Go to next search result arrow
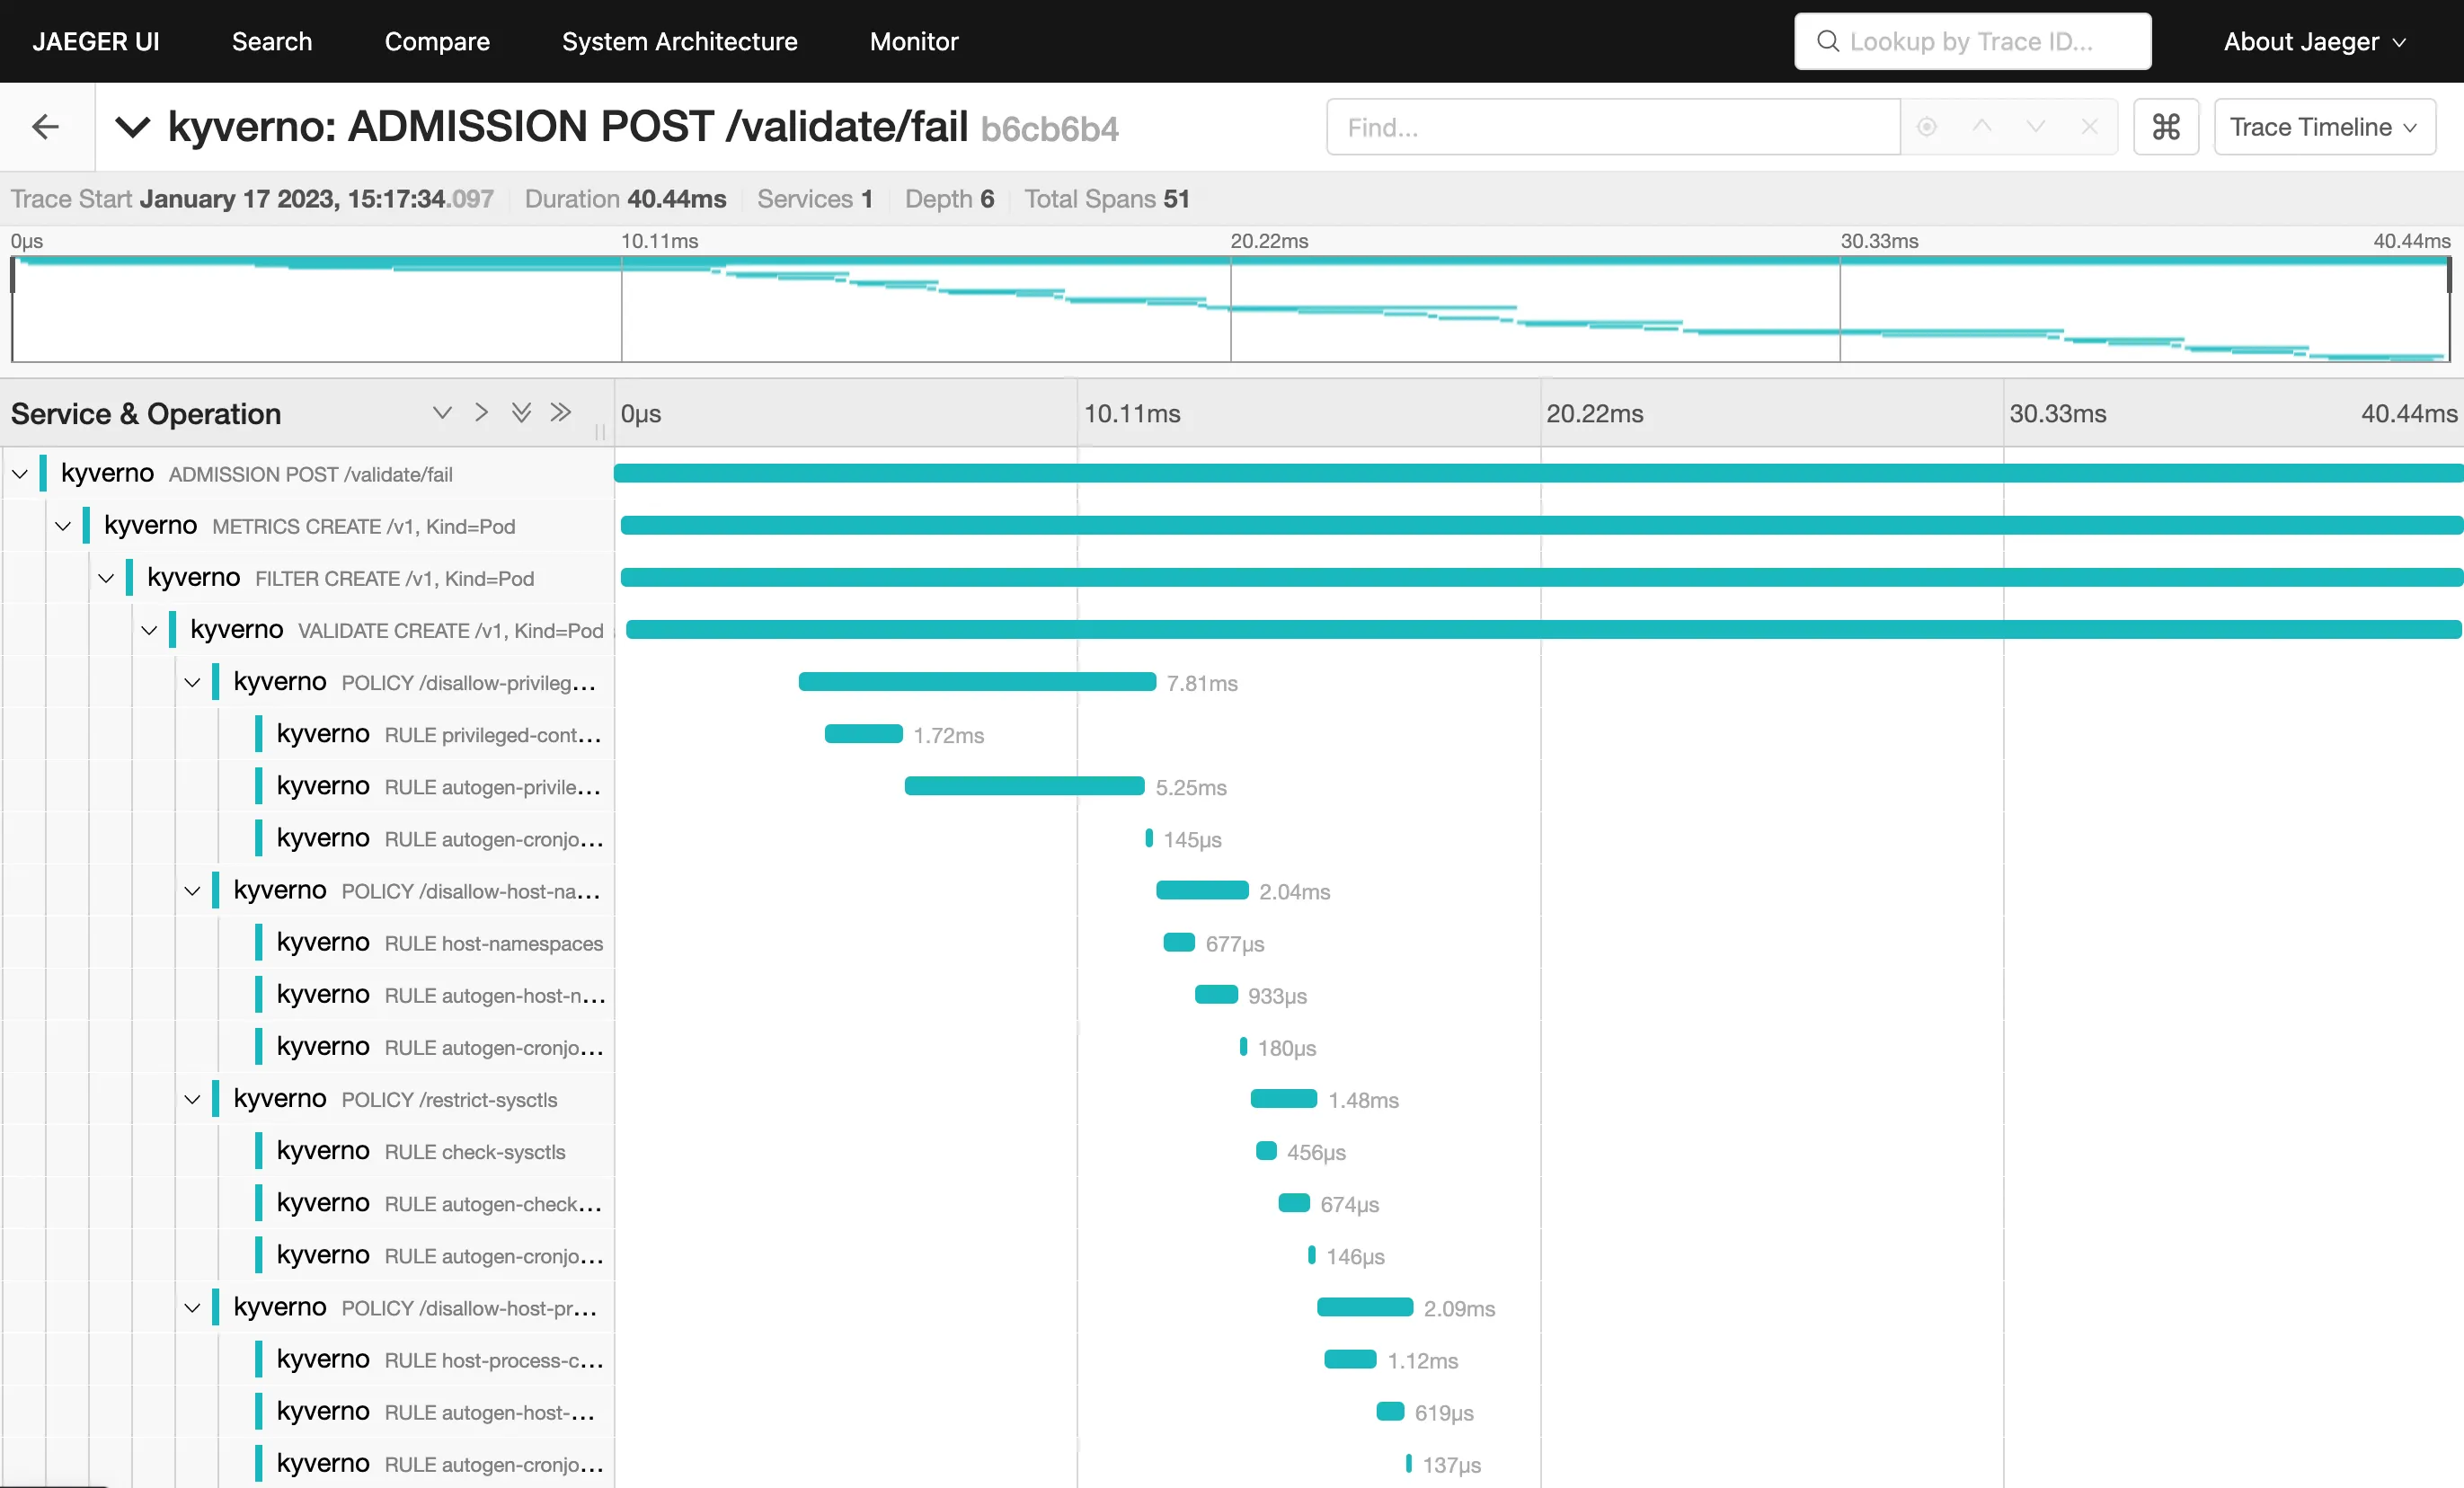 (x=2035, y=127)
